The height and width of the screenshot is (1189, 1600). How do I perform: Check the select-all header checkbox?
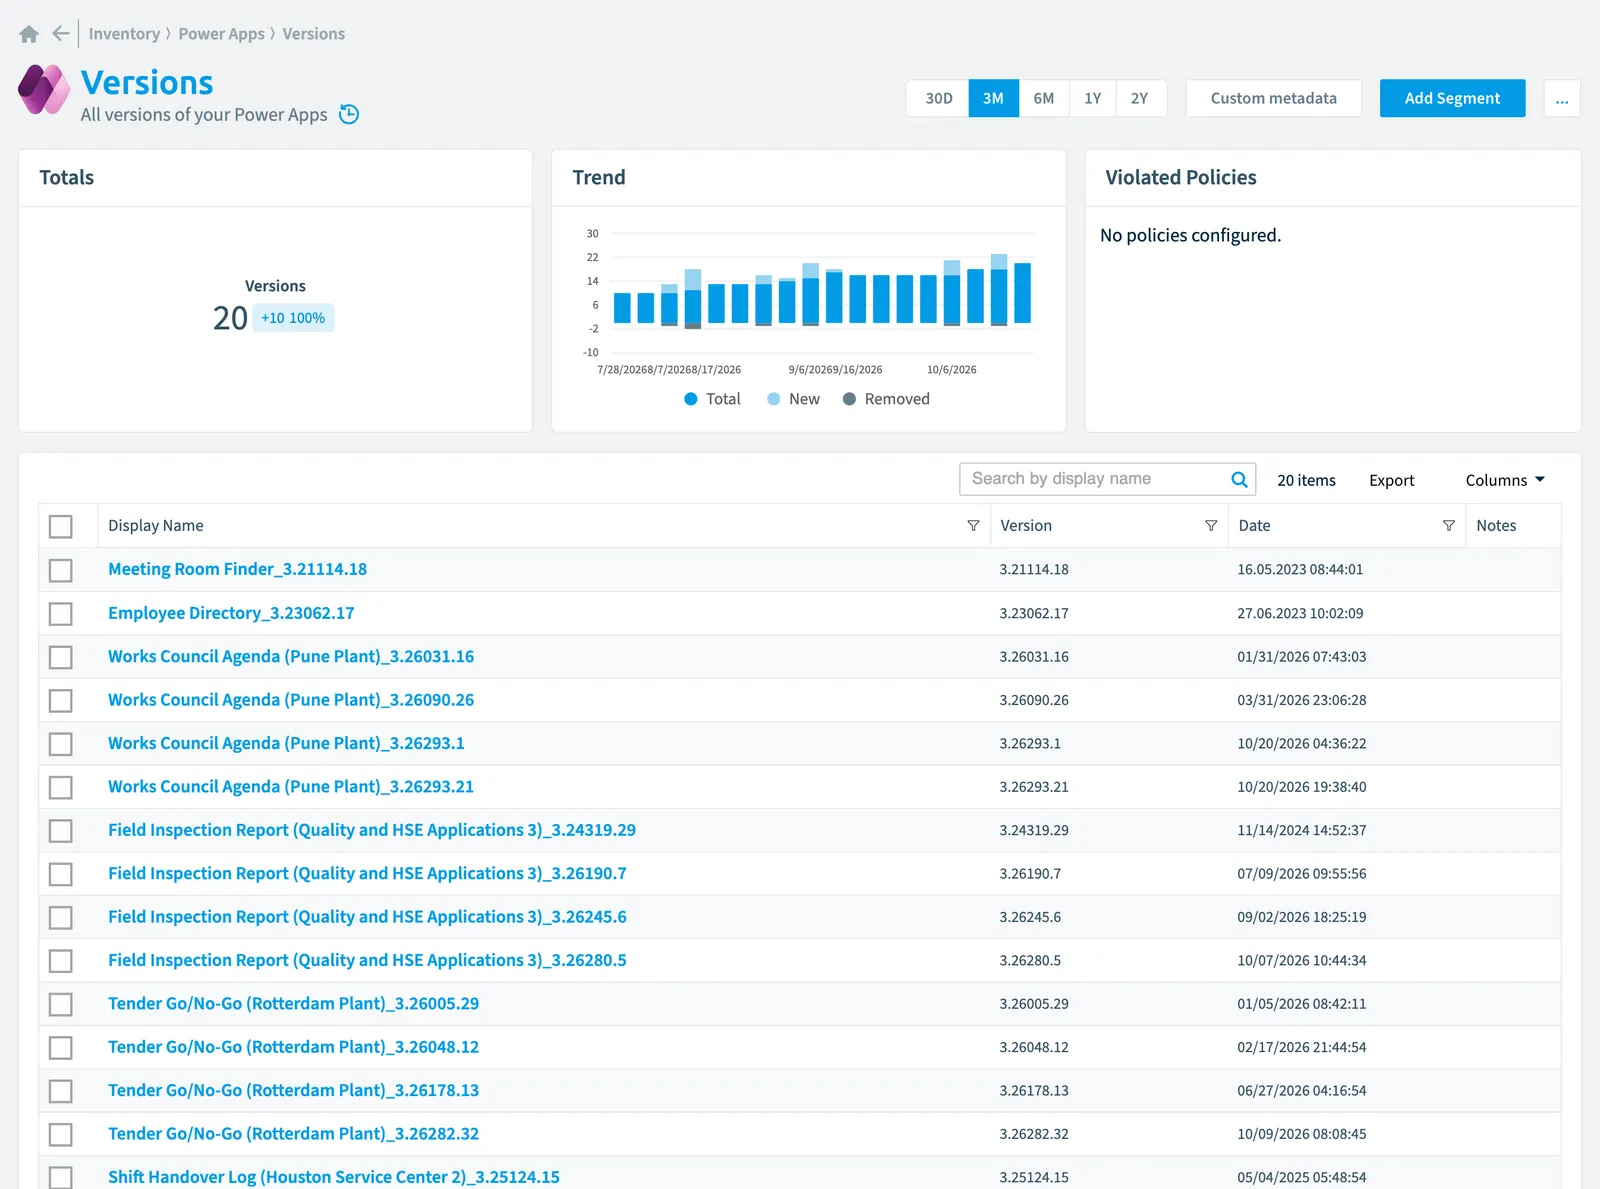click(x=61, y=526)
